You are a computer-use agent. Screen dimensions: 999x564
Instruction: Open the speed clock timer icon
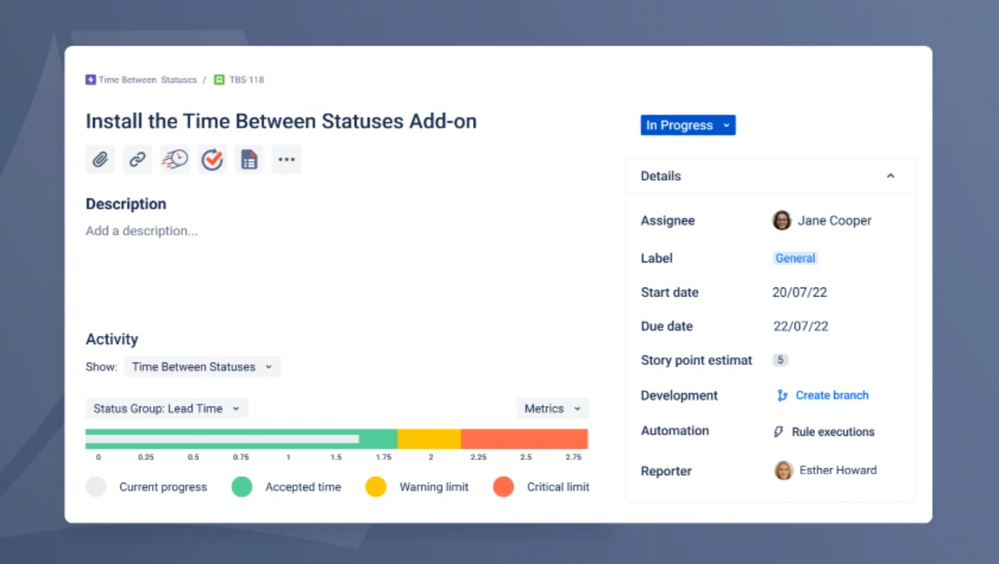(x=175, y=159)
